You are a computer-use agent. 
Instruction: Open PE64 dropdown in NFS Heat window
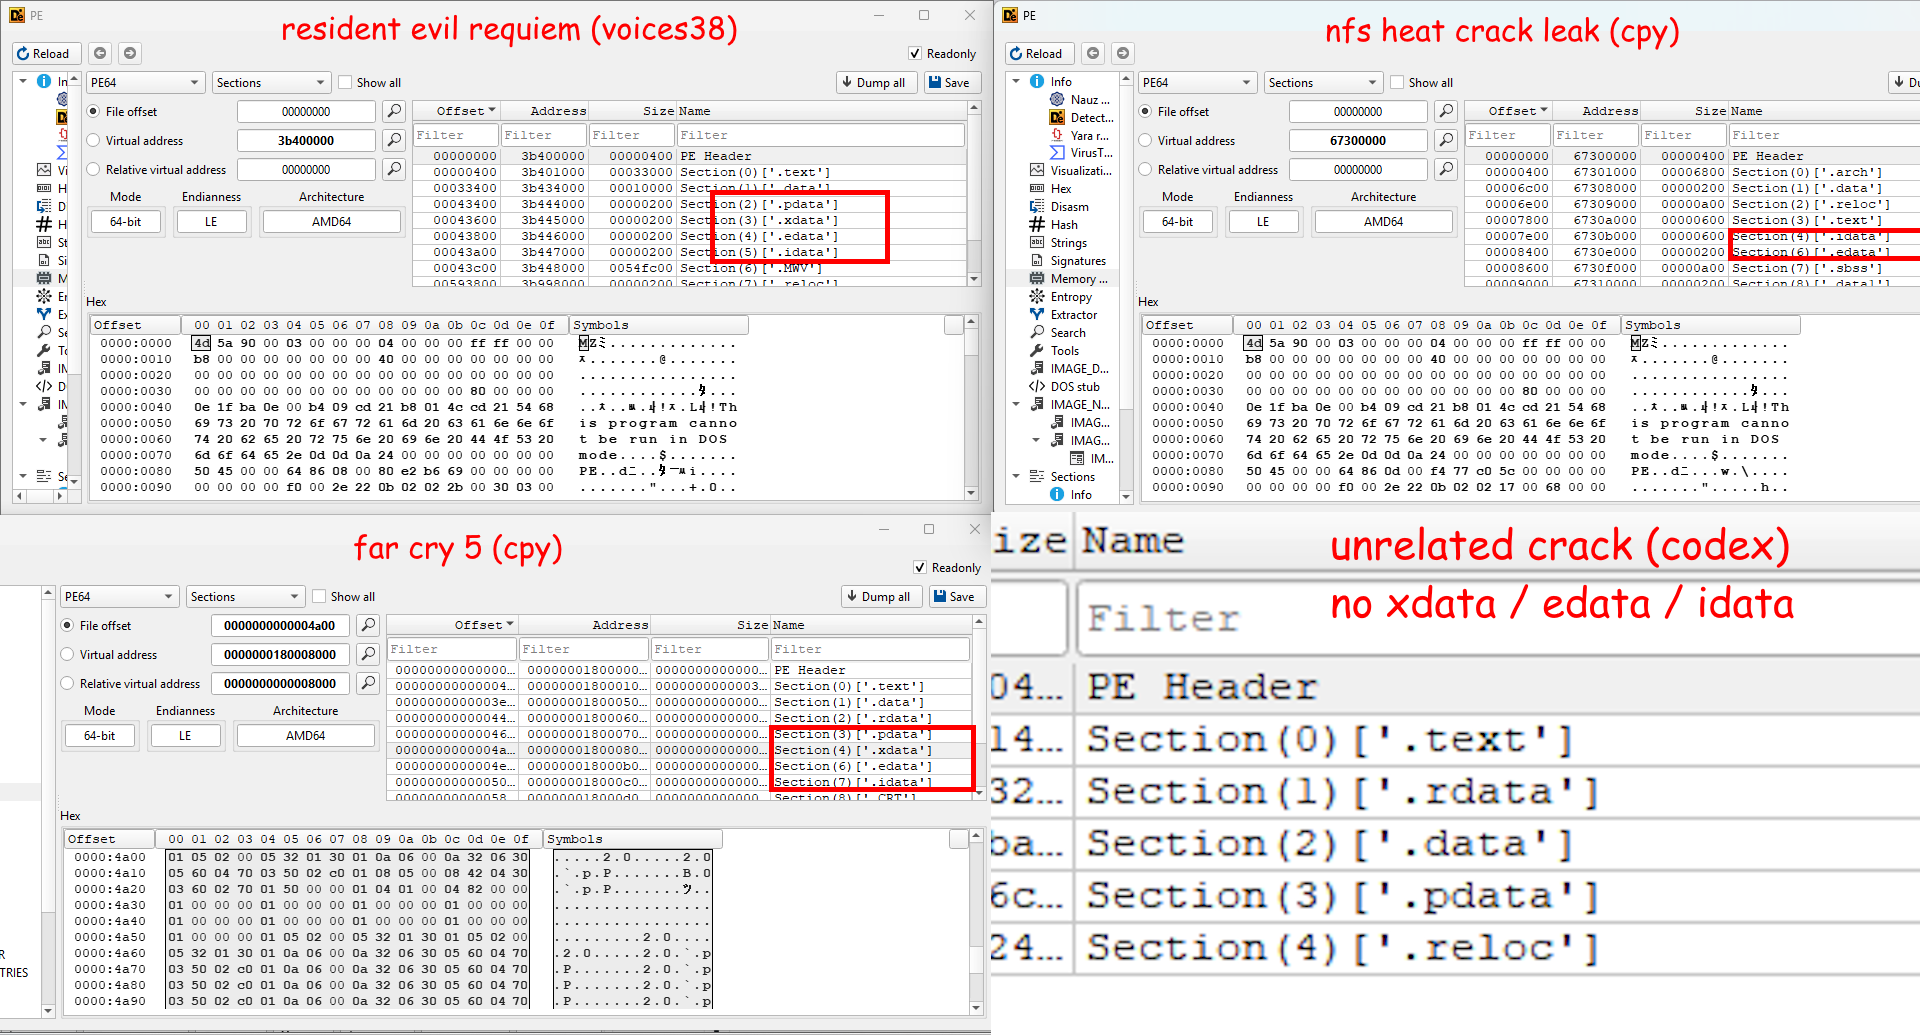[x=1197, y=83]
